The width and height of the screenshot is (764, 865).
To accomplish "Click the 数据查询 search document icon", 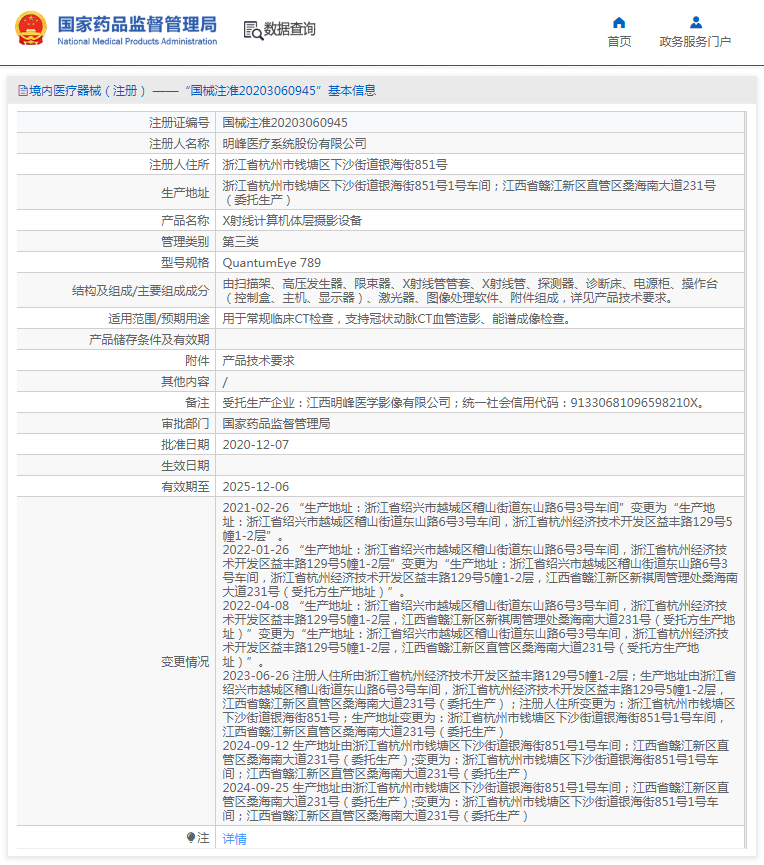I will click(x=253, y=30).
